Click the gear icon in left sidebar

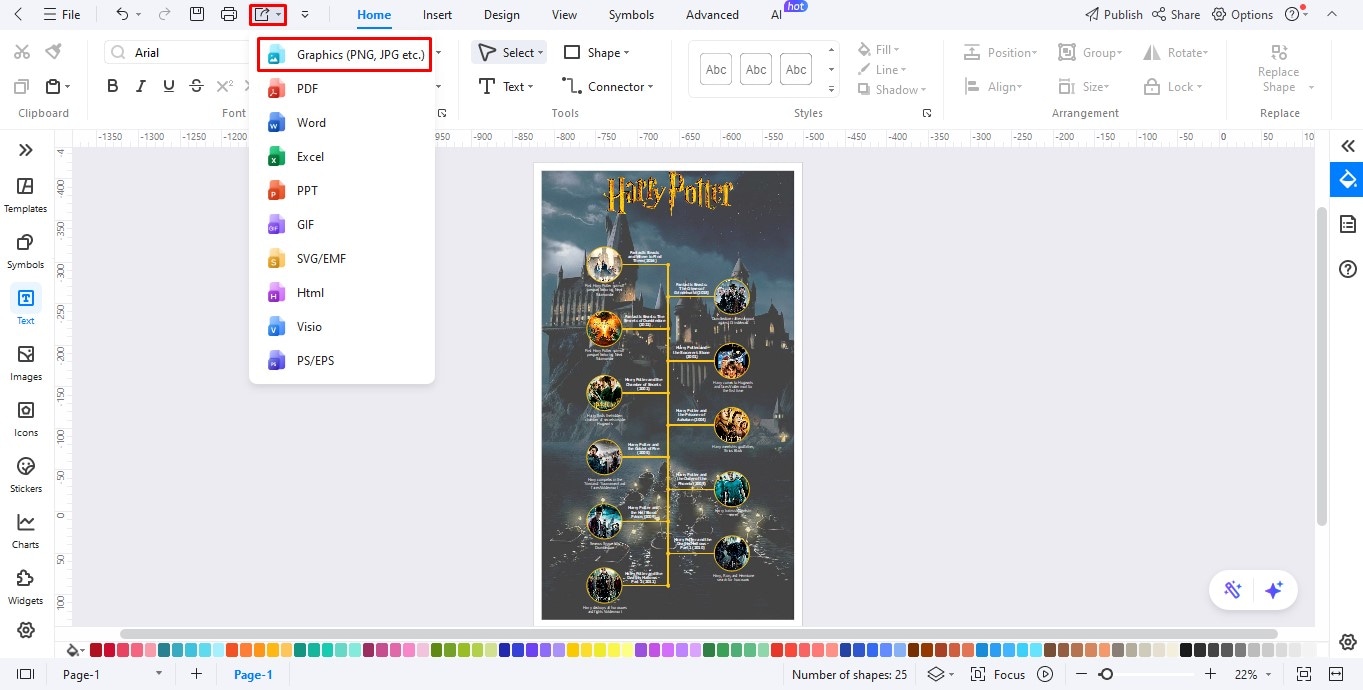tap(26, 630)
